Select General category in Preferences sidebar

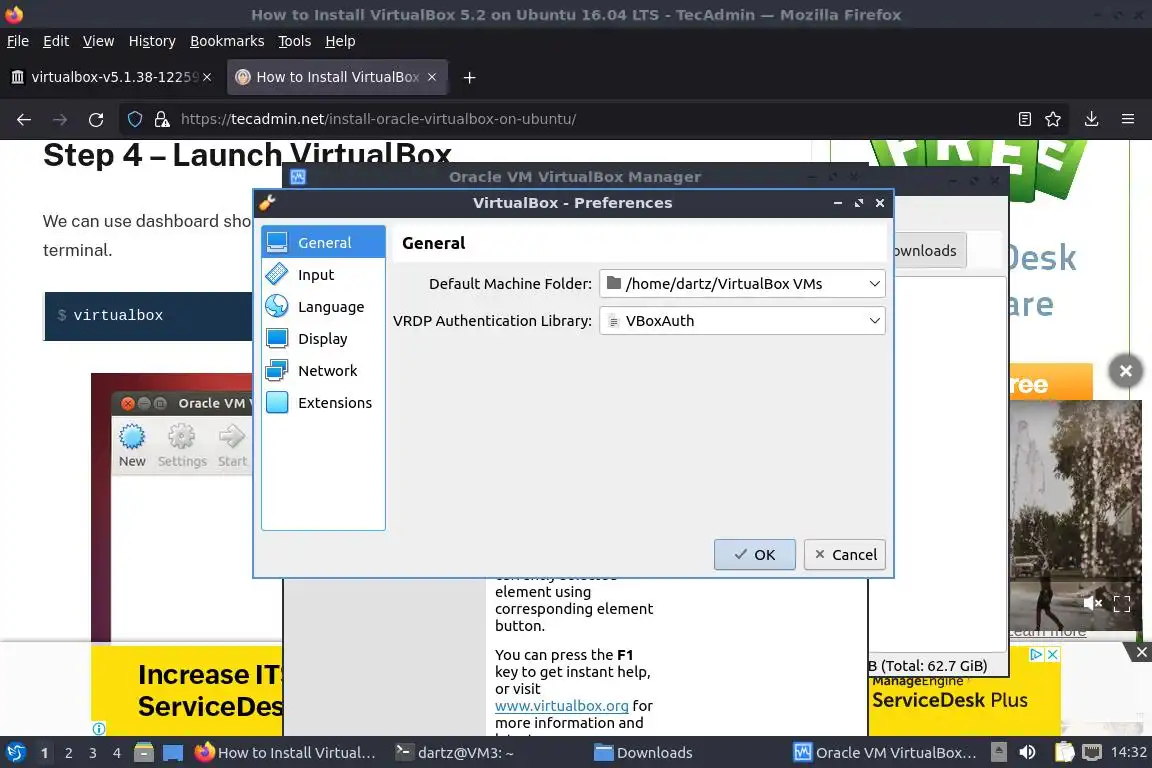pos(323,243)
